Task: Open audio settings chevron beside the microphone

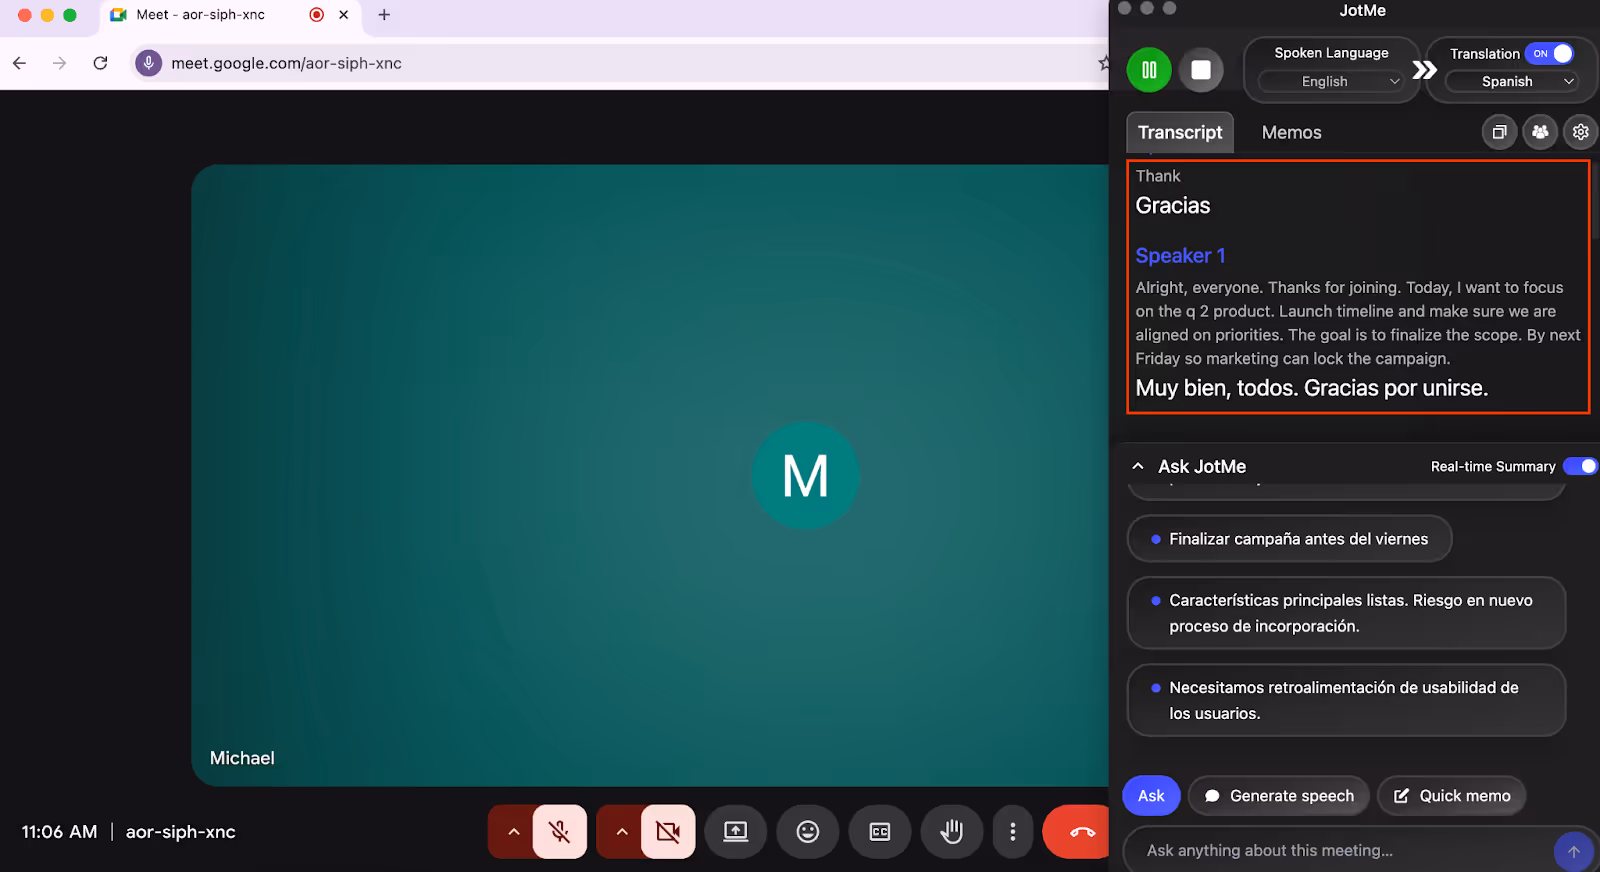Action: tap(513, 832)
